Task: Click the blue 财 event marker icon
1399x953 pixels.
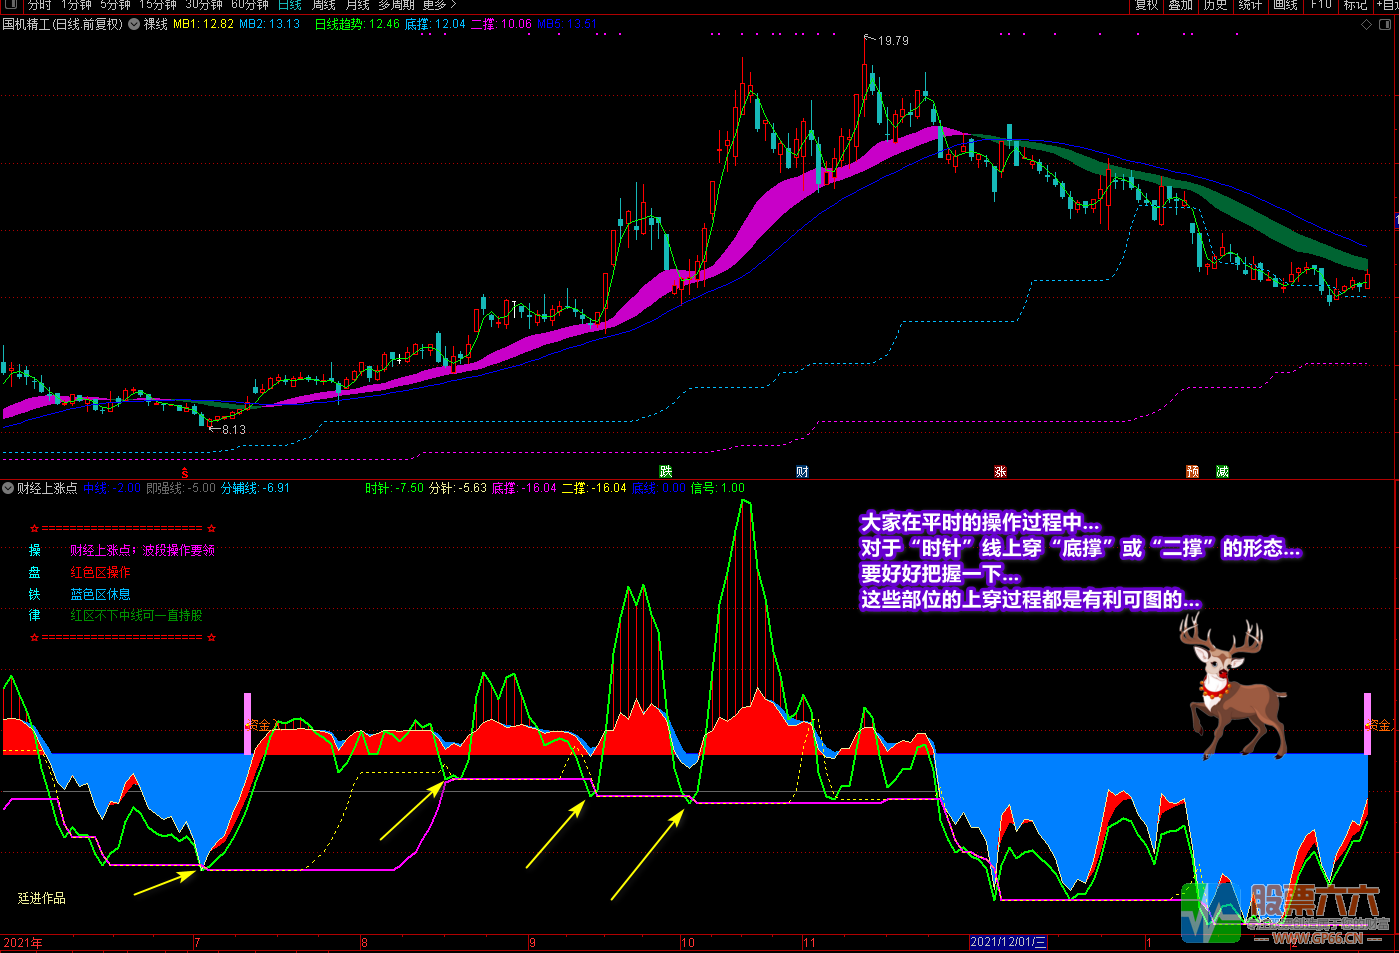Action: point(802,471)
